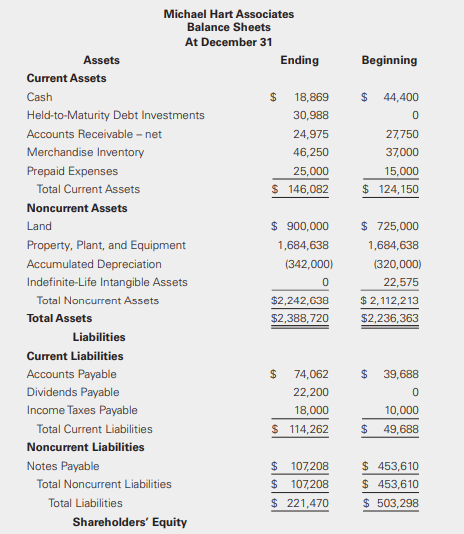Select the Ending column header

pyautogui.click(x=299, y=60)
